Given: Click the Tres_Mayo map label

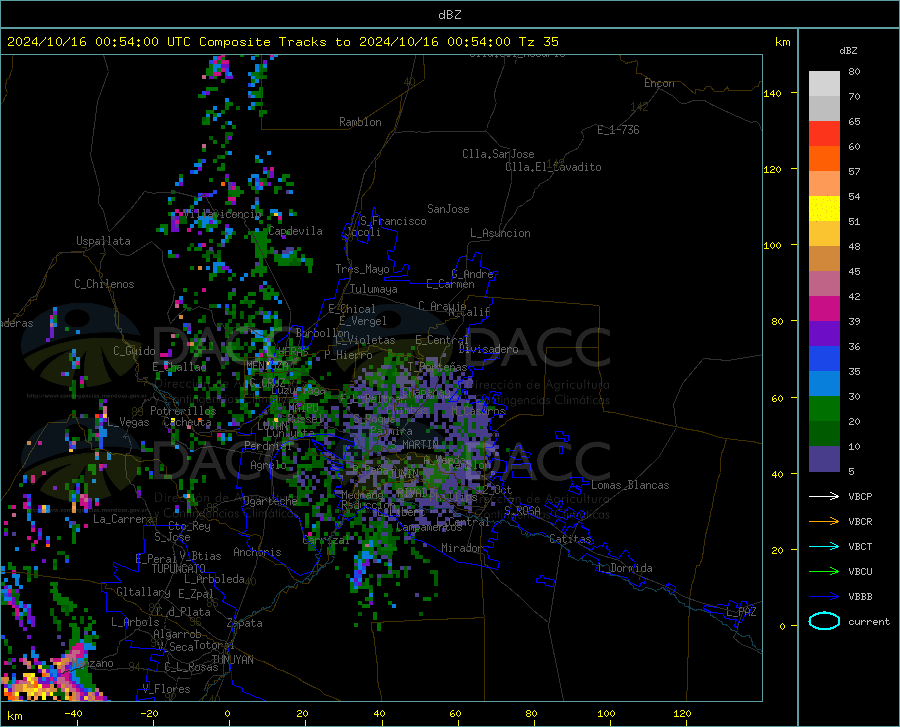Looking at the screenshot, I should pos(362,269).
